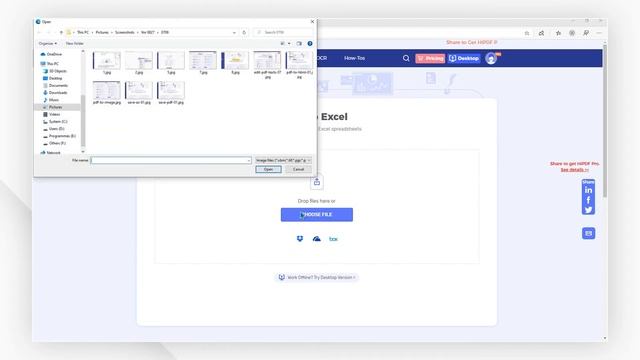This screenshot has height=360, width=640.
Task: Toggle the preview pane icon in Open dialog
Action: click(299, 43)
